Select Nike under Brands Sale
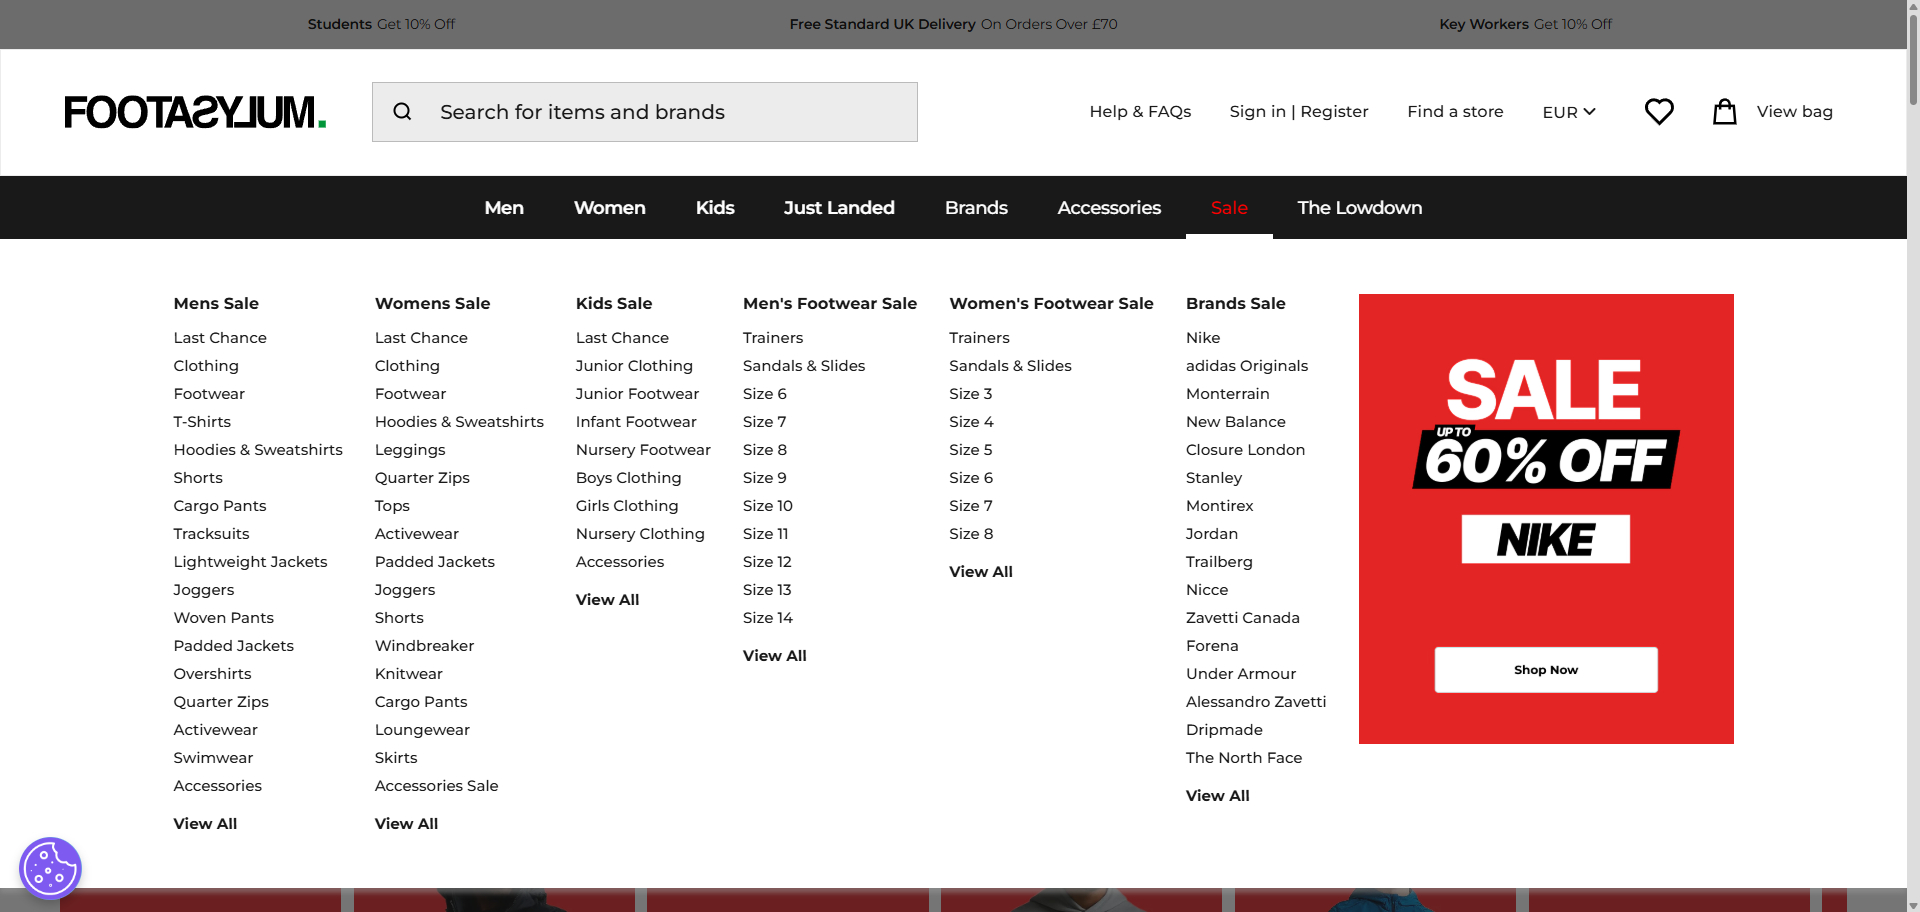1920x912 pixels. 1203,338
